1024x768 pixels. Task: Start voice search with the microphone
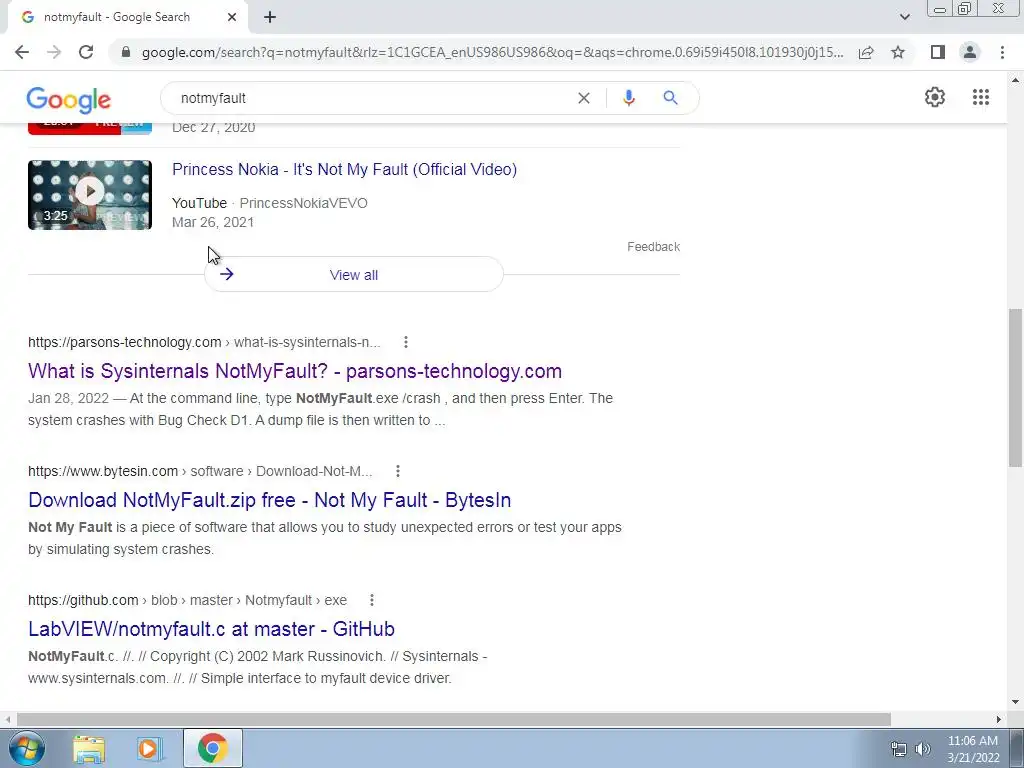pyautogui.click(x=628, y=98)
